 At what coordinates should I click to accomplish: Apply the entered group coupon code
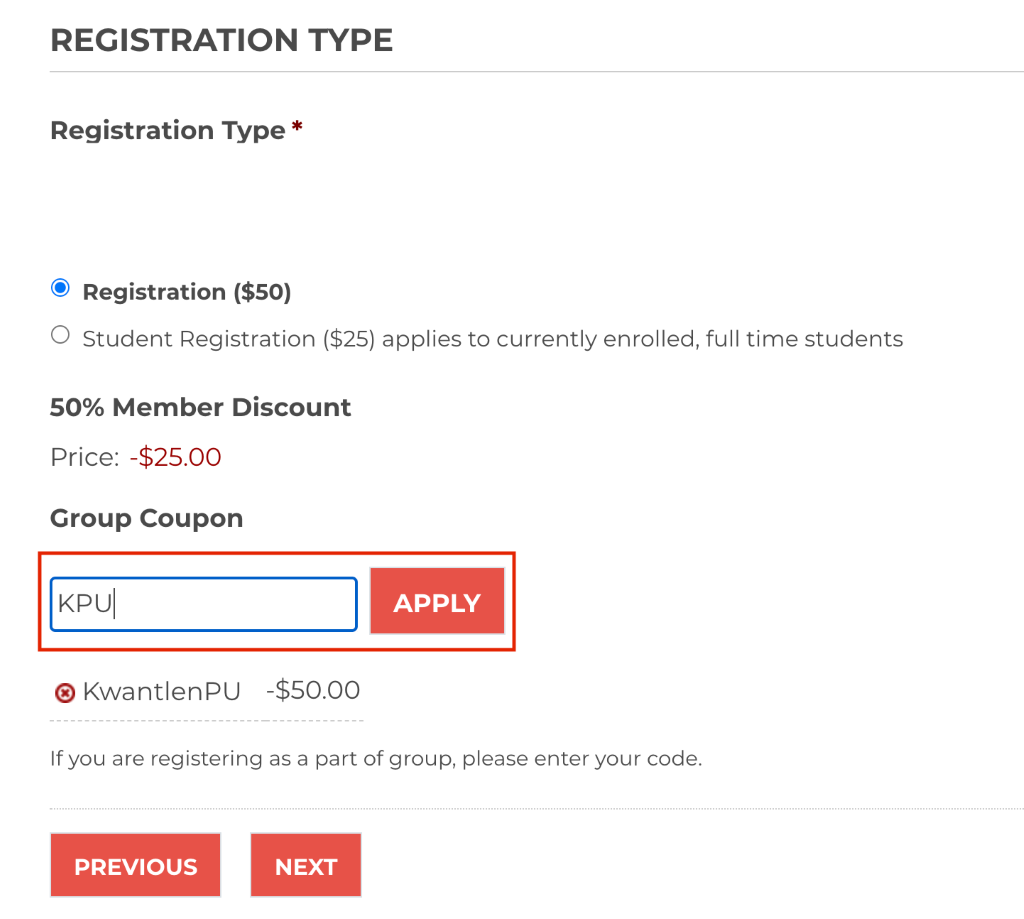437,601
